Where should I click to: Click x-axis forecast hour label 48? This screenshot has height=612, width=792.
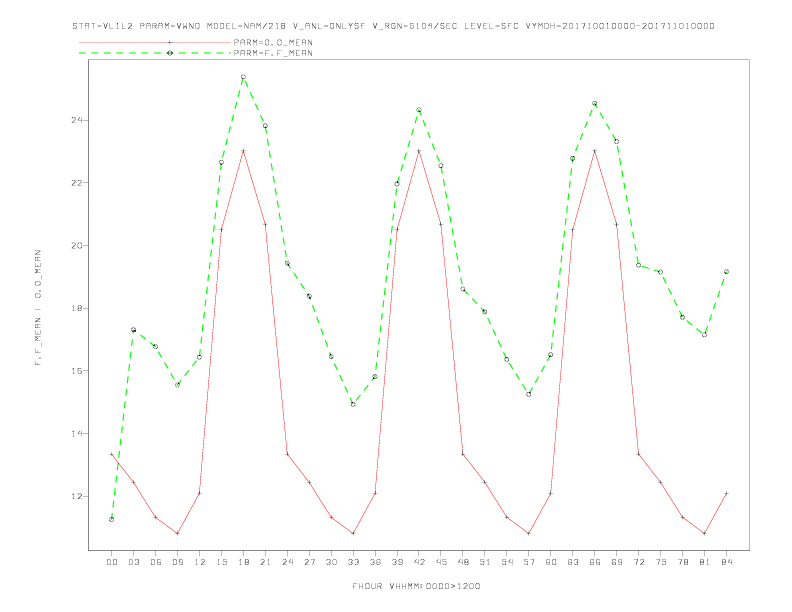463,562
